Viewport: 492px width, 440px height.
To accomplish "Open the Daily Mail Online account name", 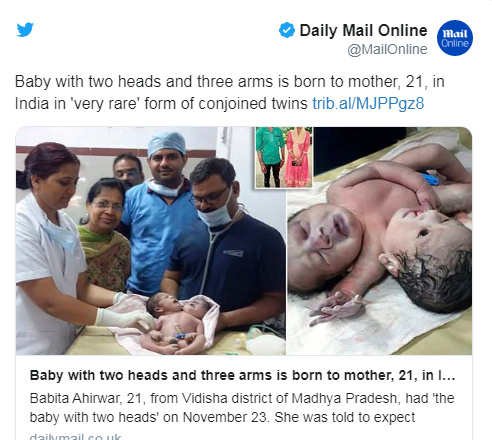I will tap(363, 30).
